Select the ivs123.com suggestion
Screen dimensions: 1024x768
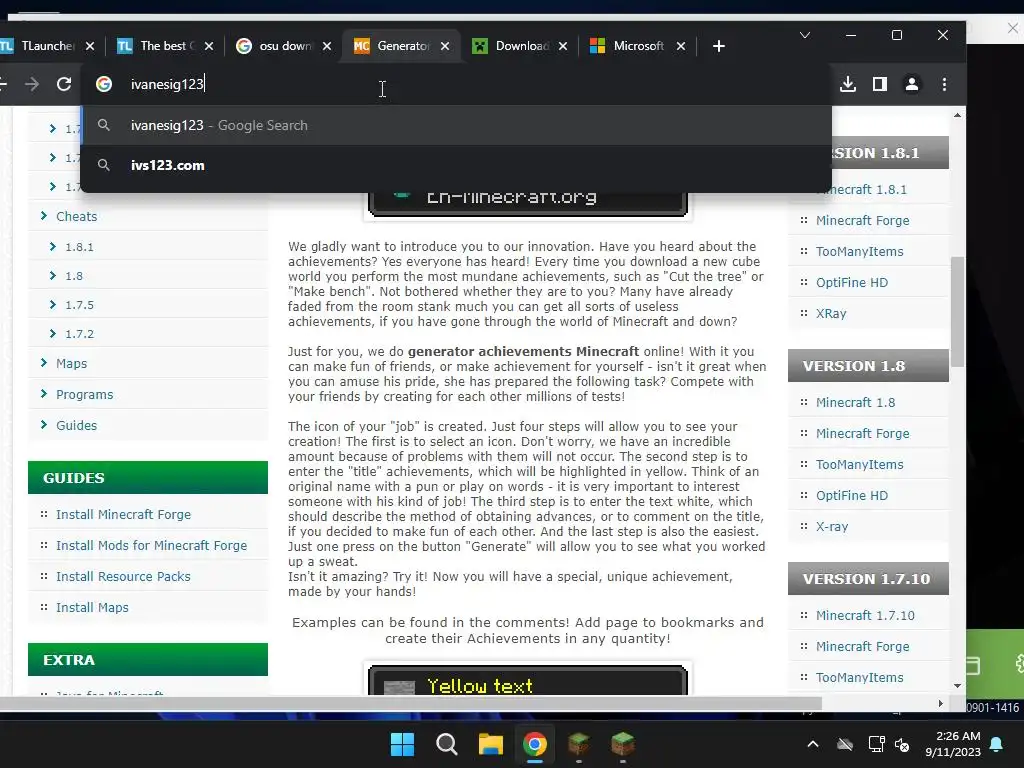point(456,165)
